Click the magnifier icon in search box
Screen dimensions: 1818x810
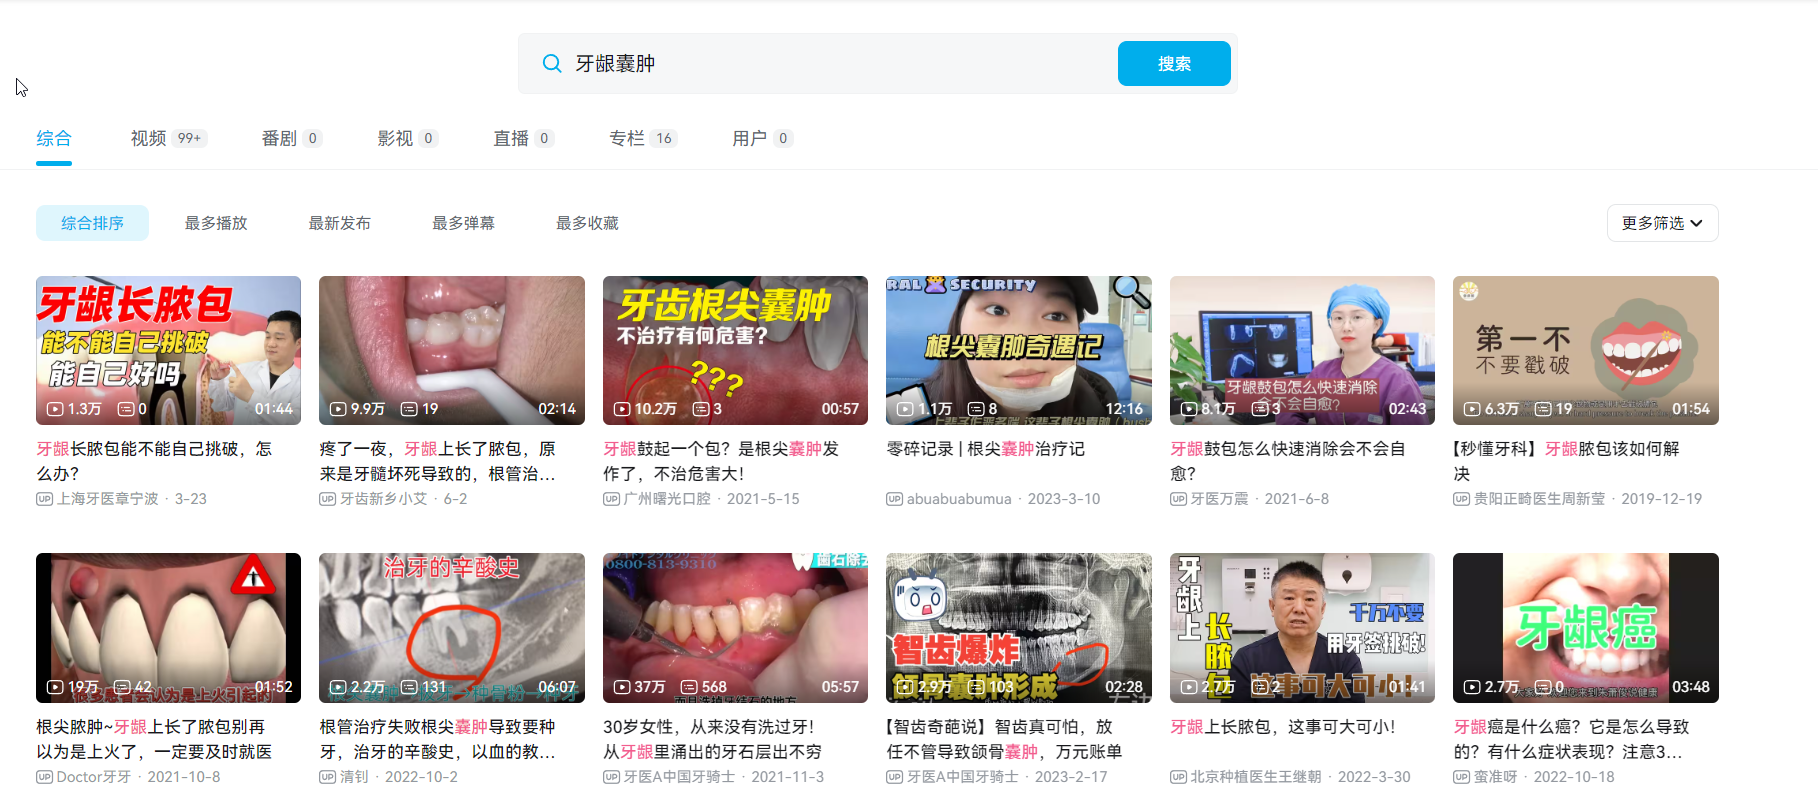coord(551,64)
